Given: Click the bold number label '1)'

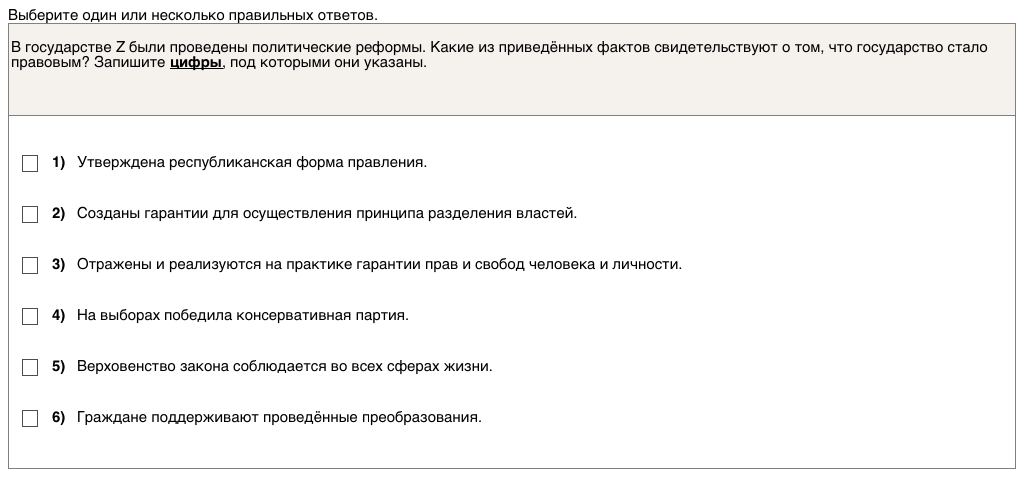Looking at the screenshot, I should click(58, 162).
